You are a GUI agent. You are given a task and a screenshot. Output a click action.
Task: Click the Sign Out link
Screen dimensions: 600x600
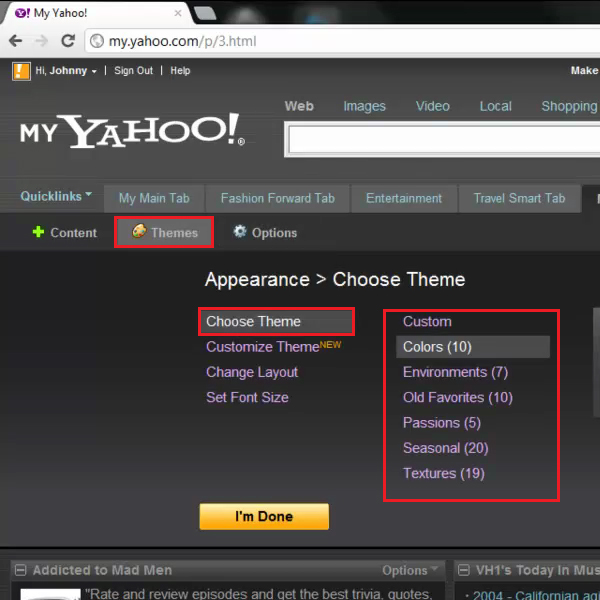134,71
